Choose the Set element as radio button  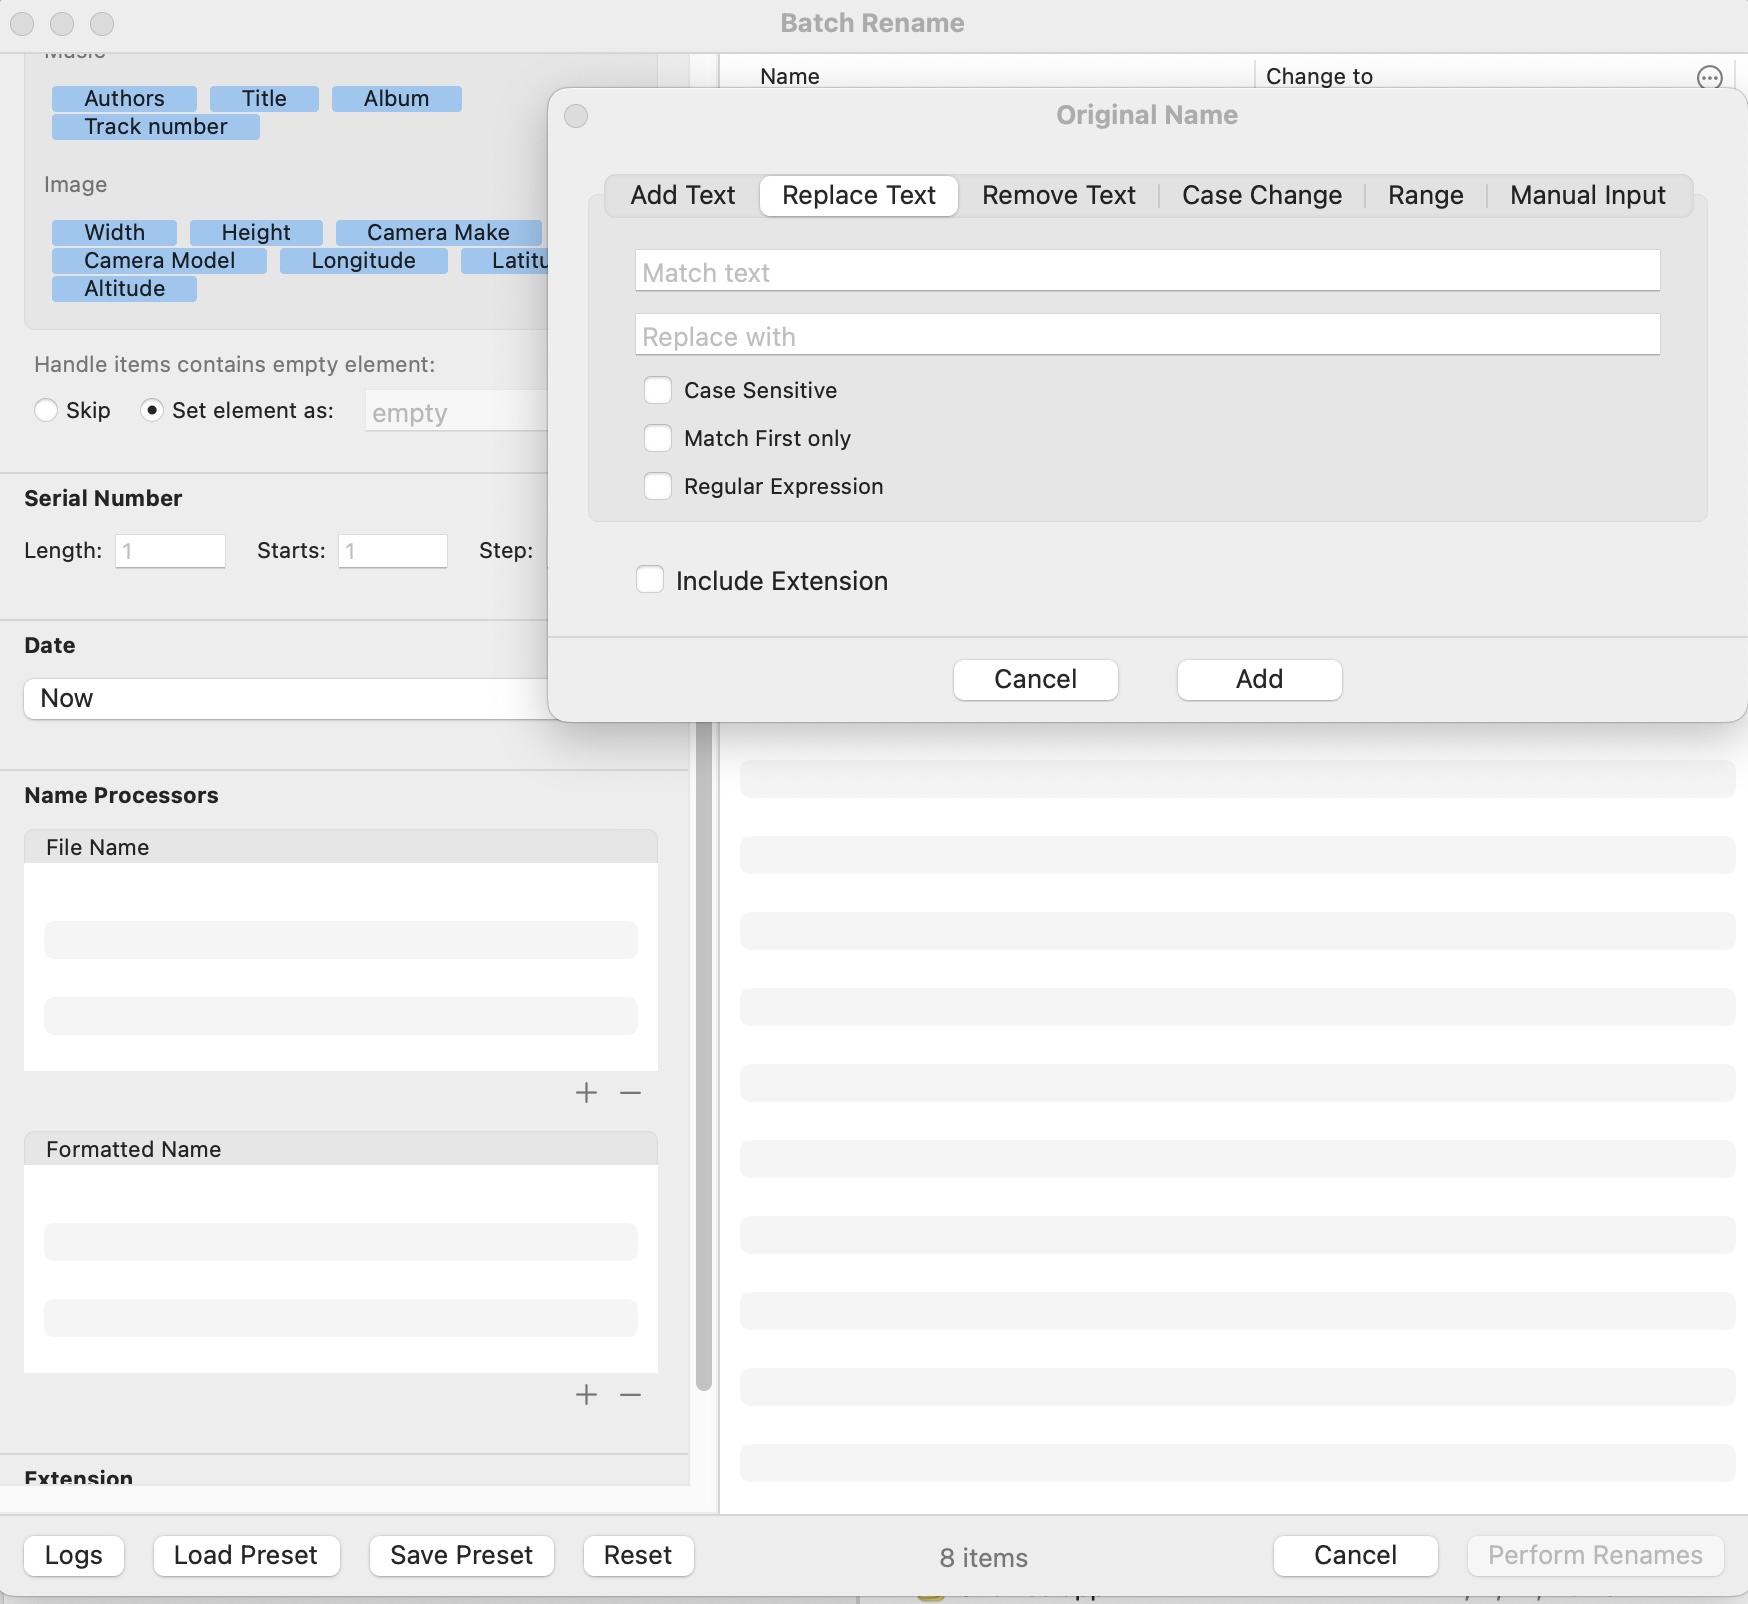point(152,410)
